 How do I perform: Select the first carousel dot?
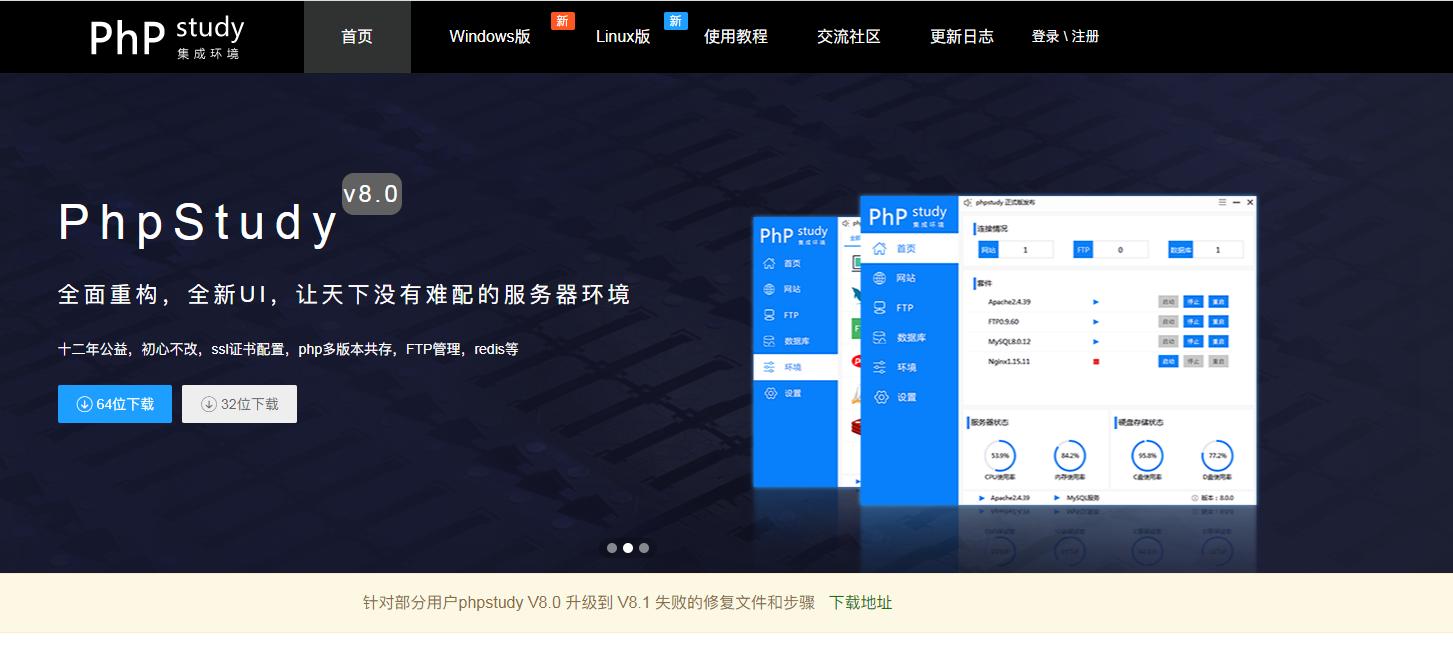[x=612, y=548]
